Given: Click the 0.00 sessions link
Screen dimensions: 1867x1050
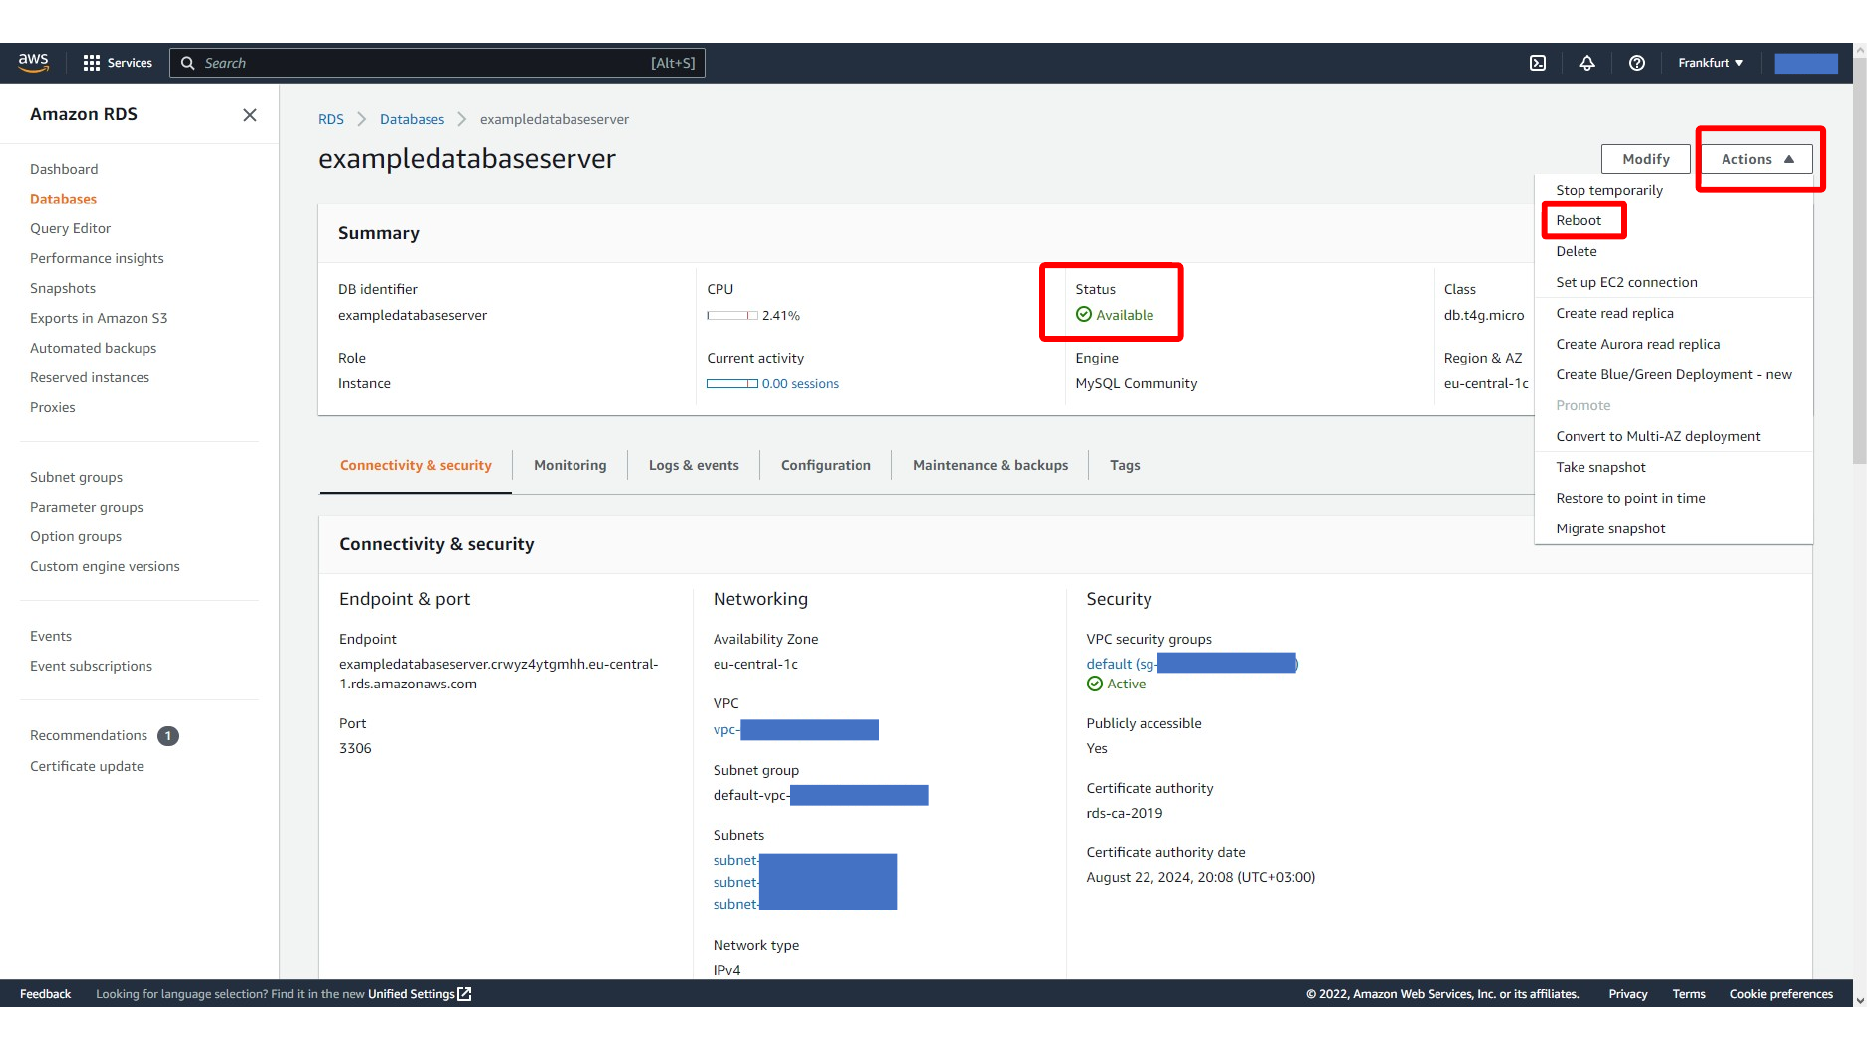Looking at the screenshot, I should tap(800, 383).
